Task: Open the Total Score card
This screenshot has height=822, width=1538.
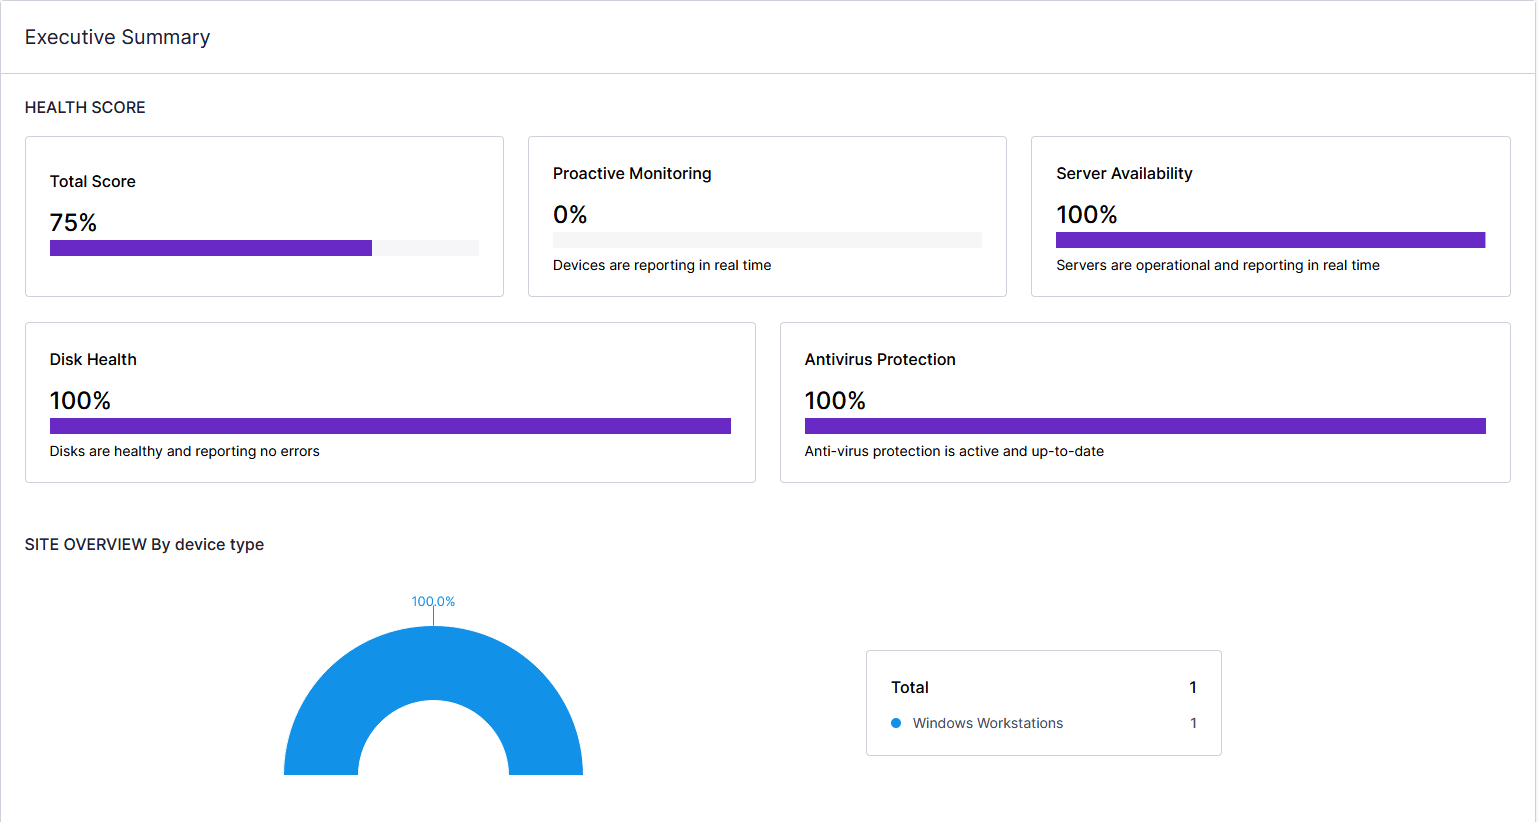Action: [264, 216]
